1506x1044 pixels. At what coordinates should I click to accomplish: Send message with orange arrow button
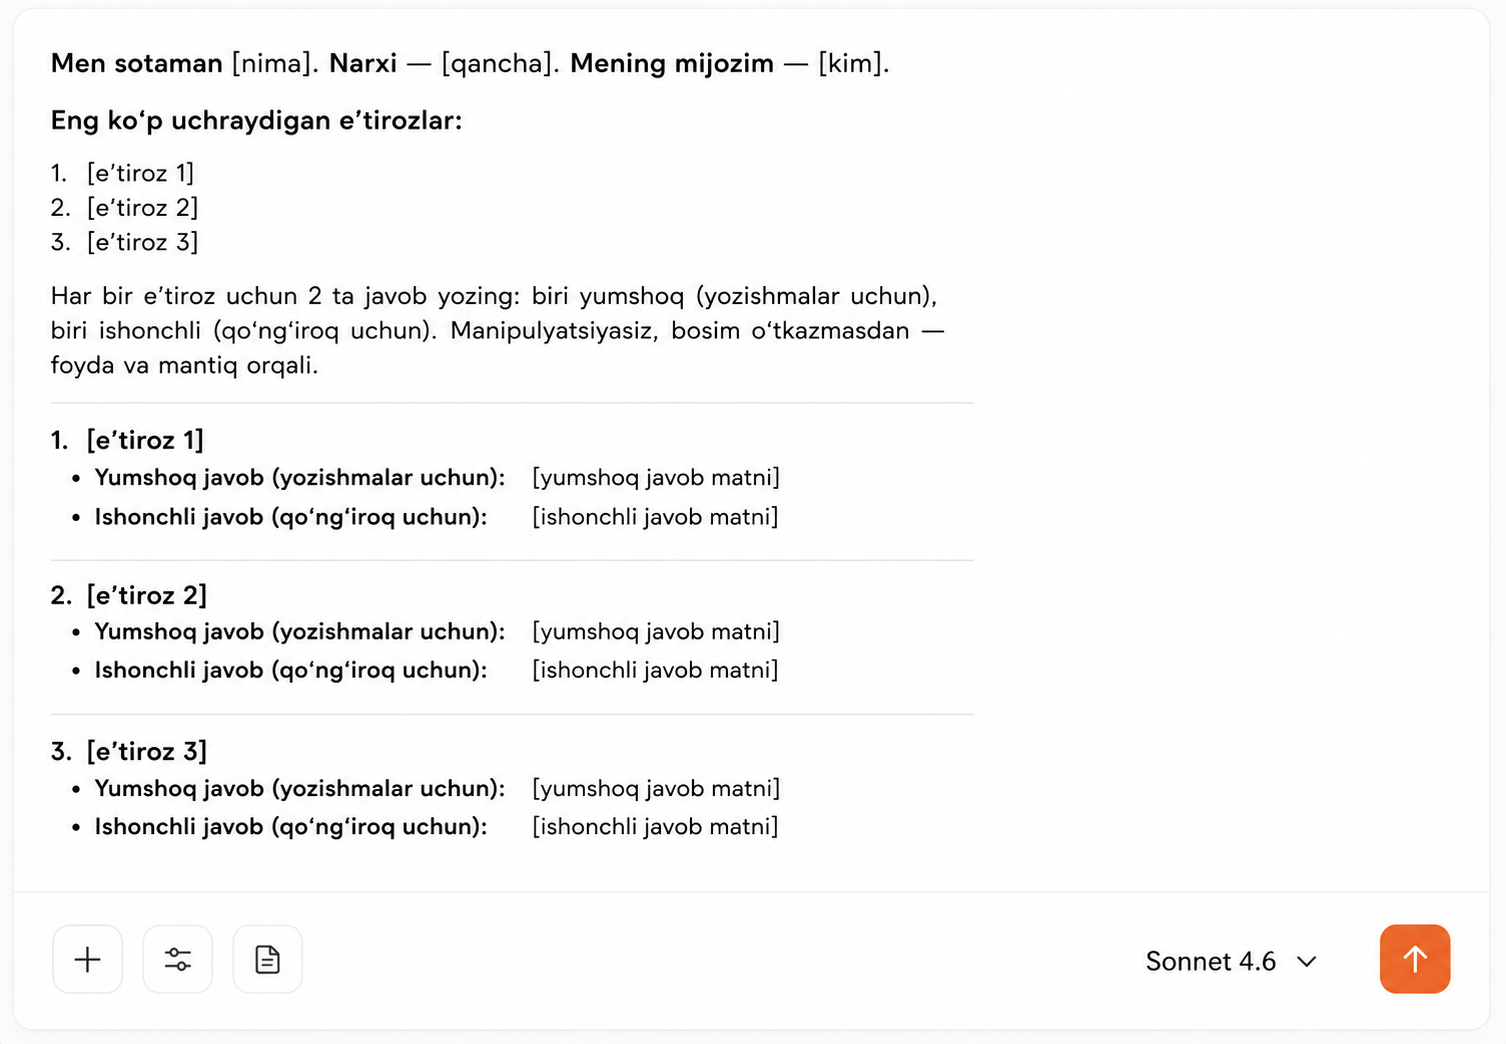tap(1415, 959)
